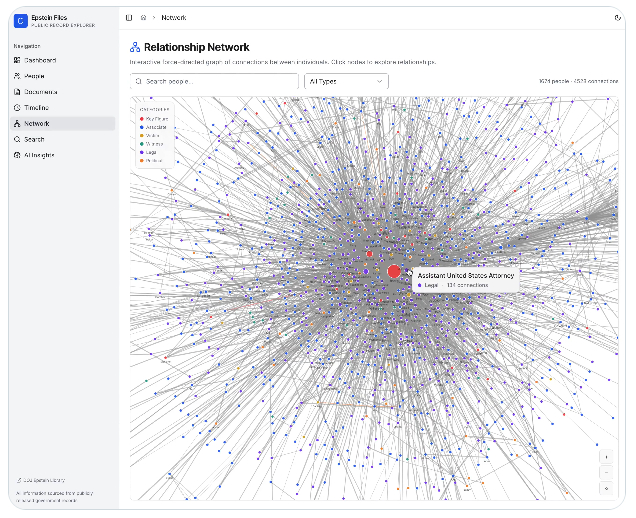The image size is (636, 518).
Task: Open AI Insights from sidebar
Action: (x=39, y=155)
